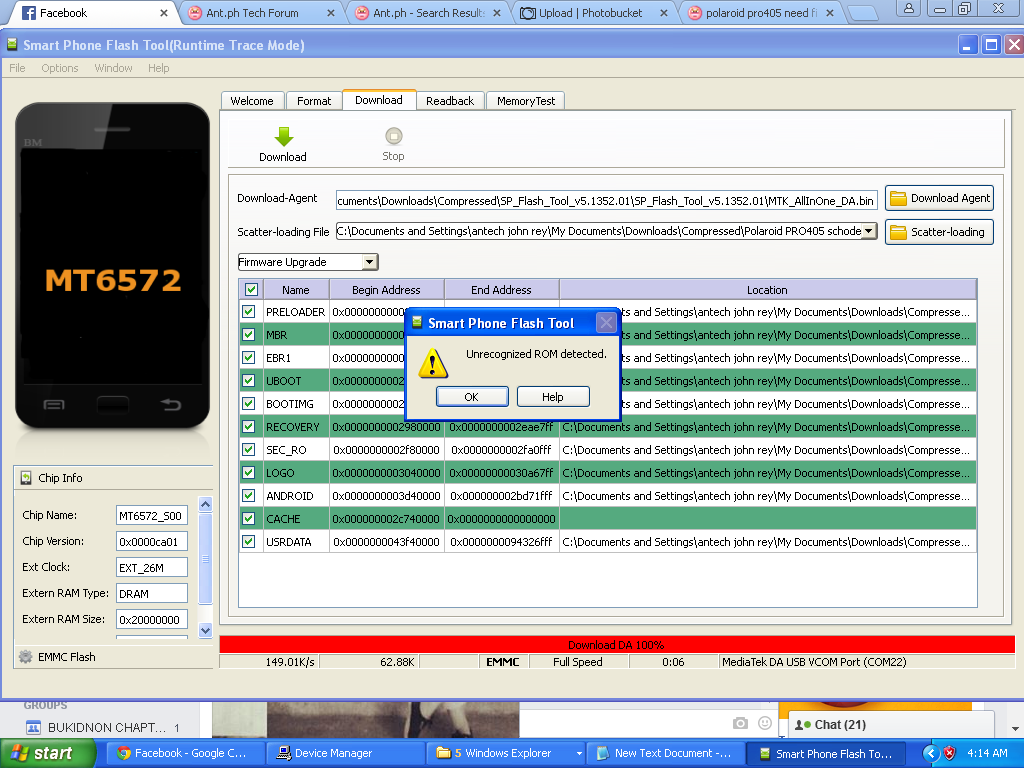Click the Download-Agent path field
This screenshot has height=768, width=1024.
coord(607,200)
